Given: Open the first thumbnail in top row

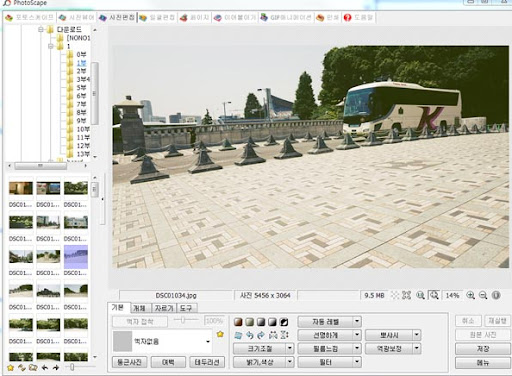Looking at the screenshot, I should 21,189.
